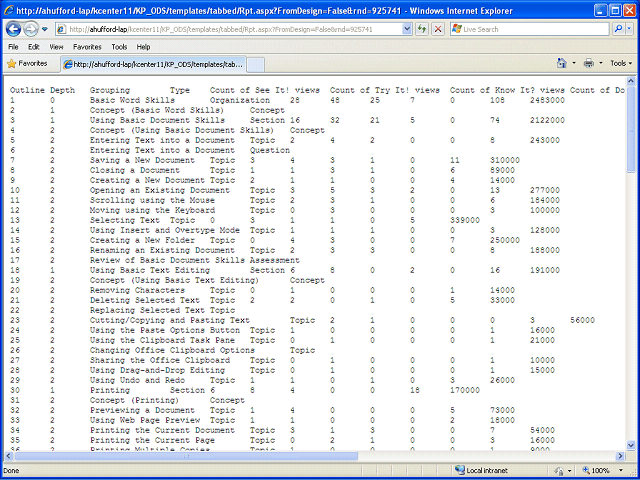Expand the Home button dropdown arrow
Screen dimensions: 640x480
click(574, 63)
